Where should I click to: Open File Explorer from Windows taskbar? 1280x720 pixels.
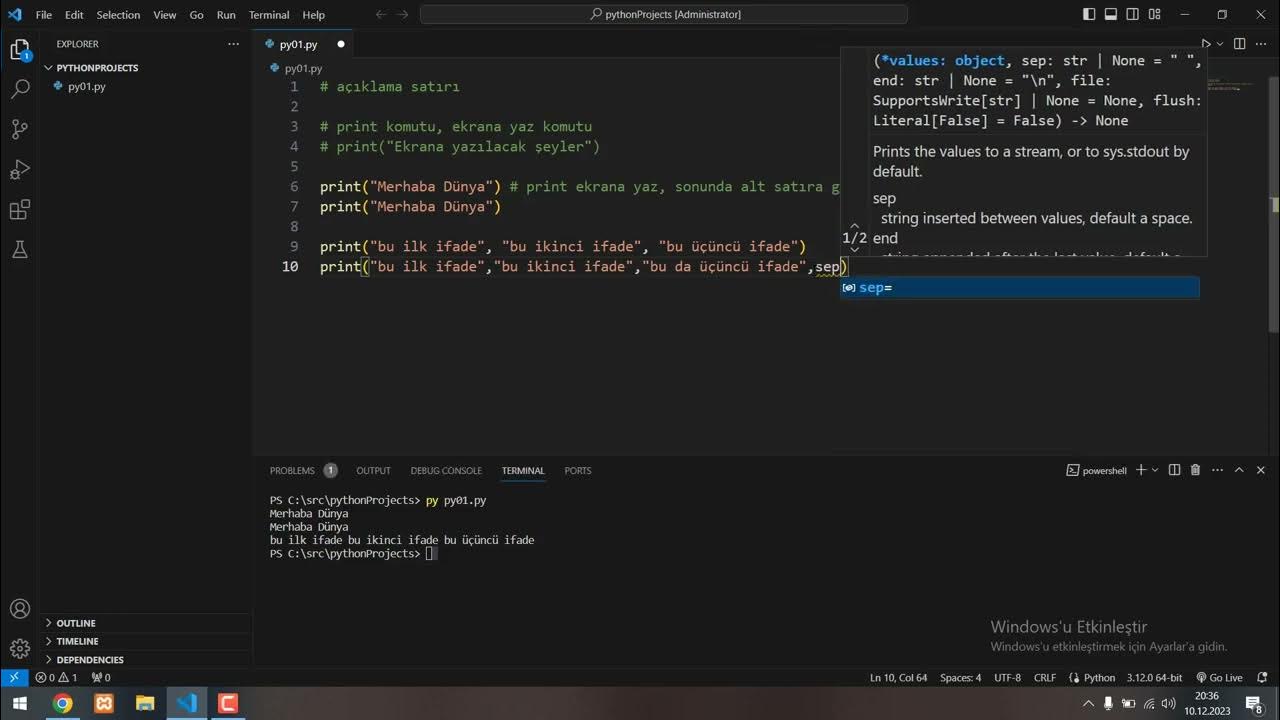(x=145, y=703)
